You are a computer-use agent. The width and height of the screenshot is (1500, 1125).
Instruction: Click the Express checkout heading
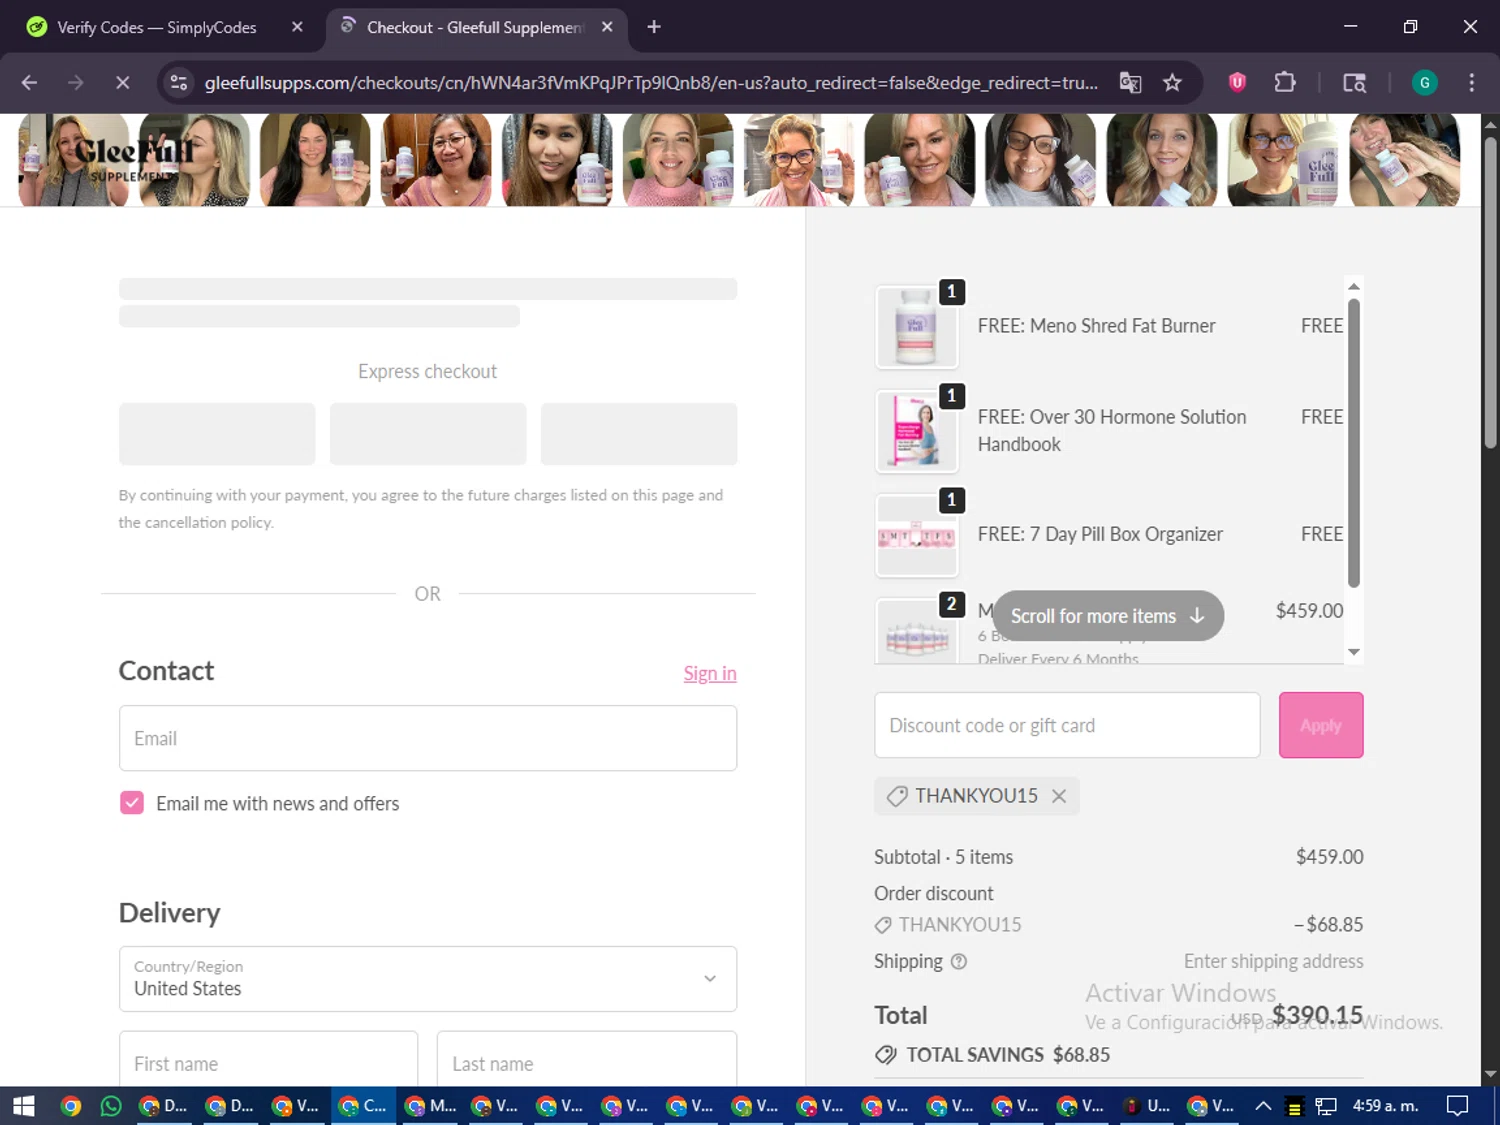[x=427, y=371]
